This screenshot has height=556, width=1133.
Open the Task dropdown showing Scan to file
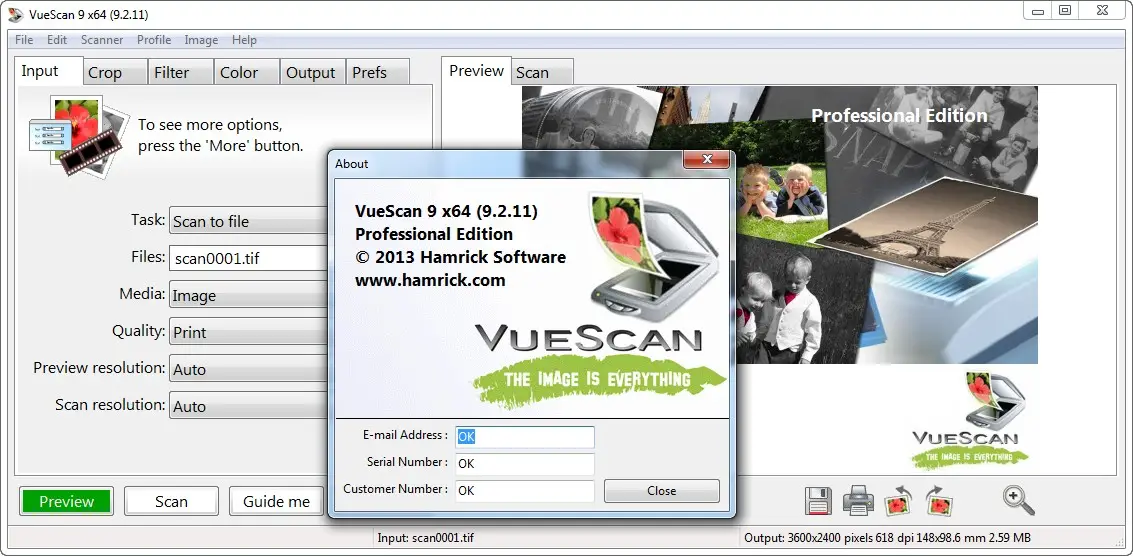point(249,221)
